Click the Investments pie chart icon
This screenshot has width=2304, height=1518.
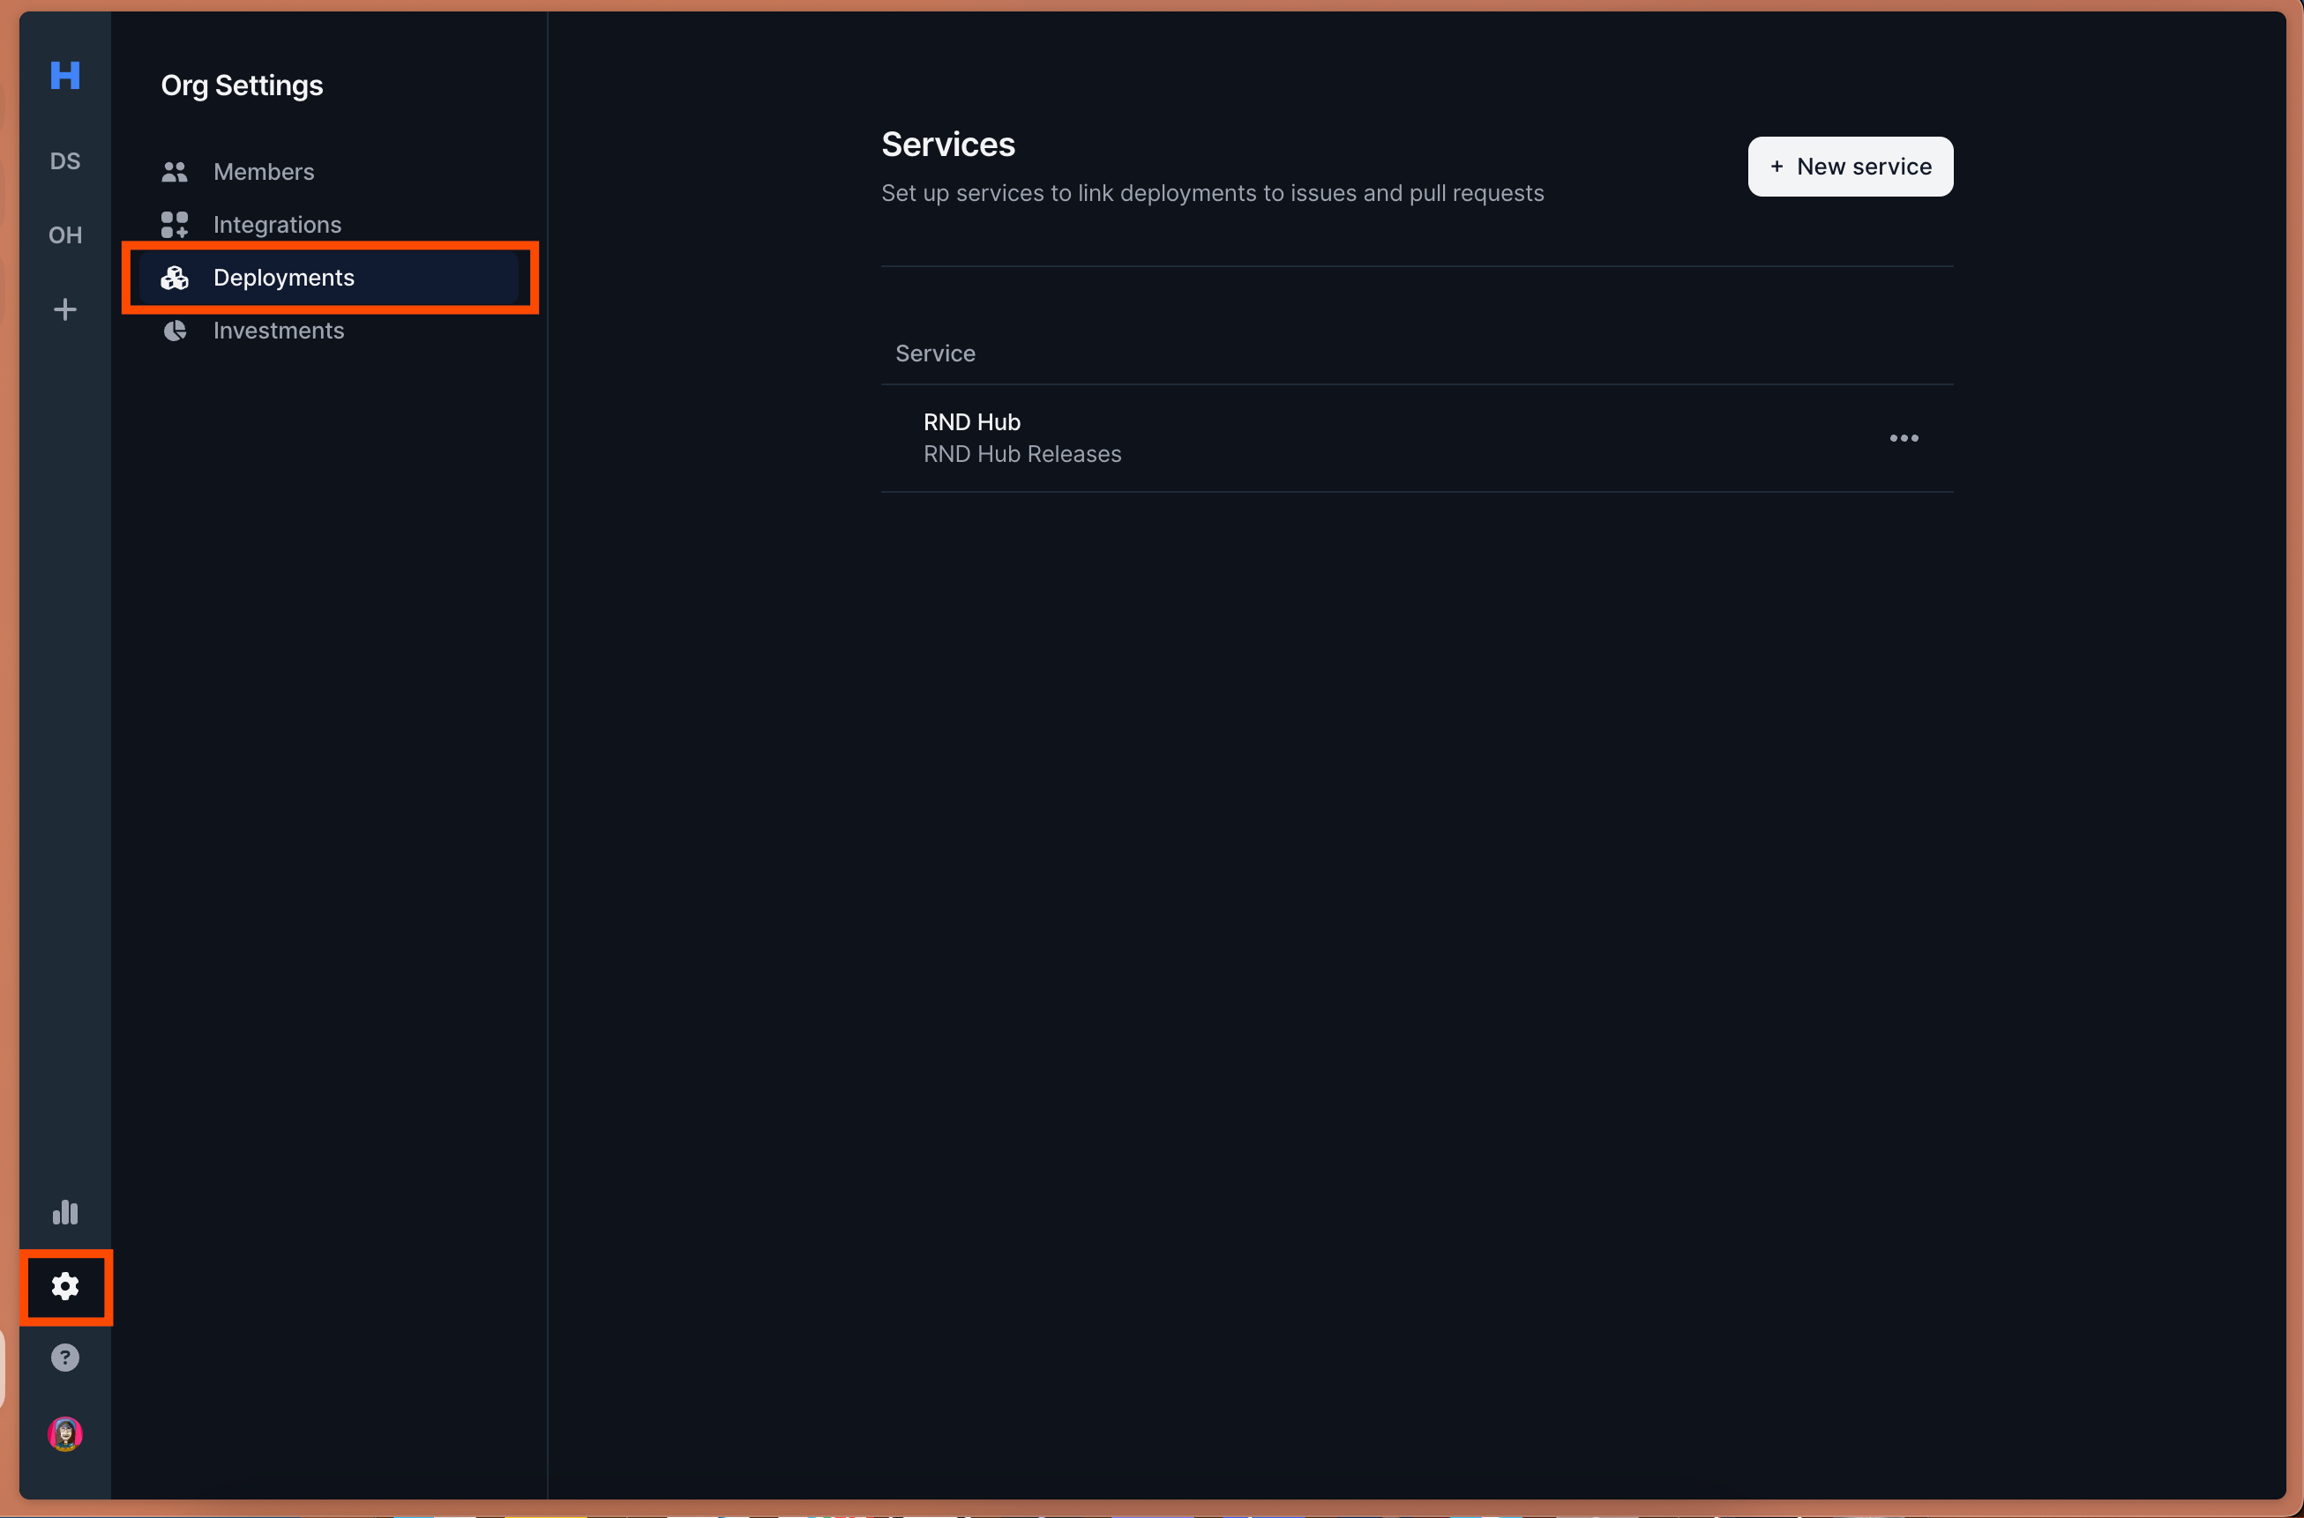click(175, 331)
